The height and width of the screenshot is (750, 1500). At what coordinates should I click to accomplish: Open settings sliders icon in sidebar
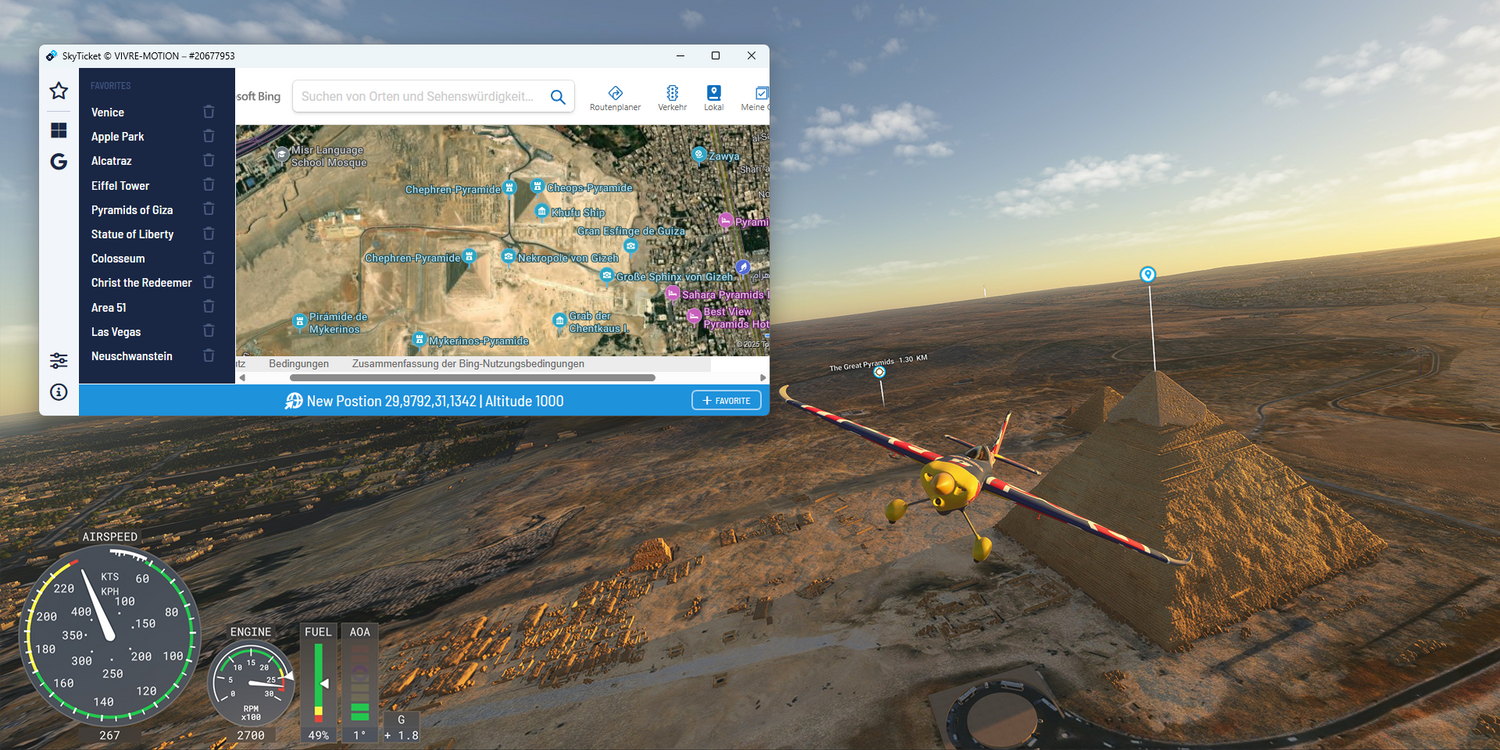coord(59,361)
